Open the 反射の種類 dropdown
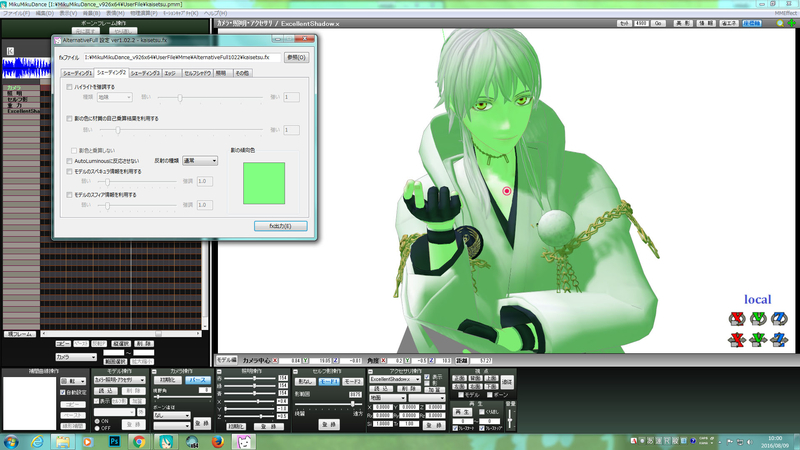Viewport: 800px width, 450px height. (200, 161)
